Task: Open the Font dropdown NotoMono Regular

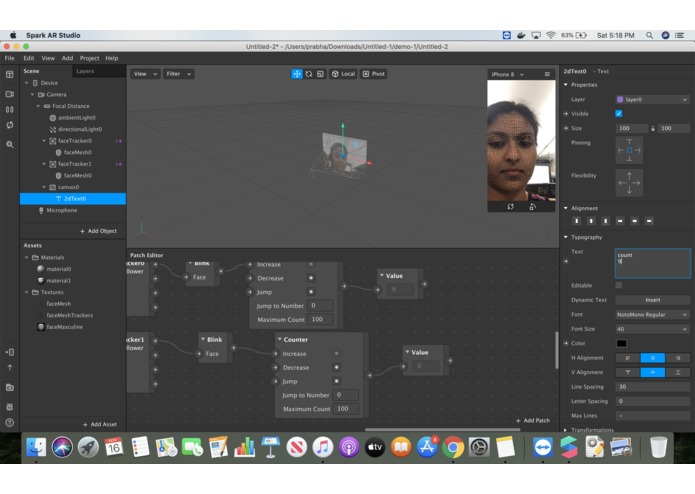Action: click(x=652, y=315)
